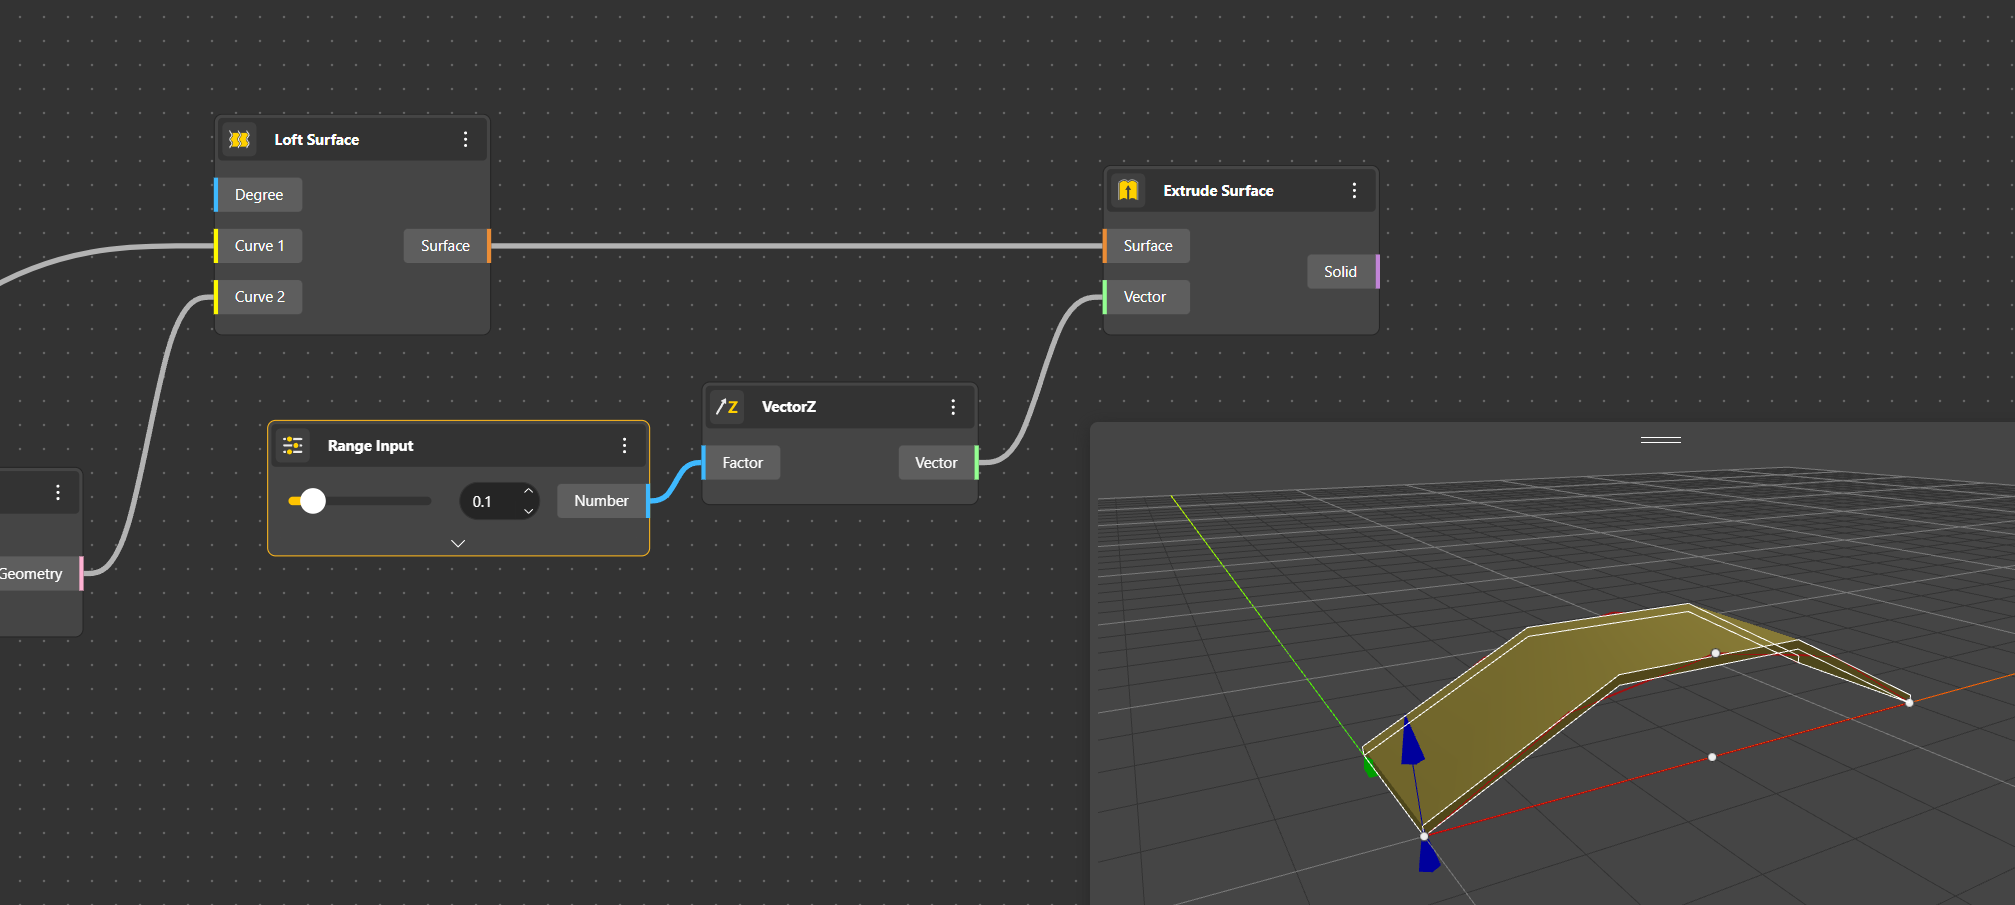Select the Curve 1 input port
The height and width of the screenshot is (905, 2015).
(x=258, y=246)
